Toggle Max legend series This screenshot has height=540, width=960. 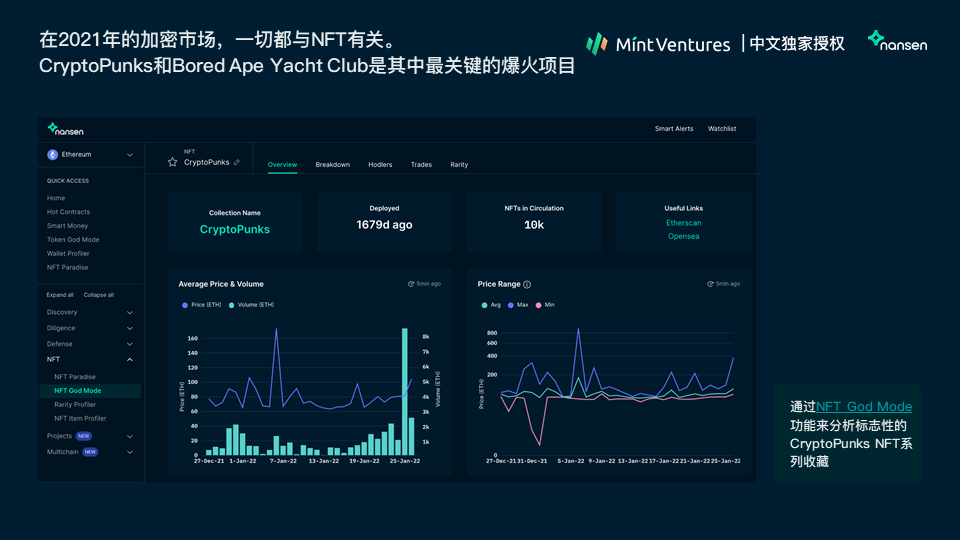518,305
